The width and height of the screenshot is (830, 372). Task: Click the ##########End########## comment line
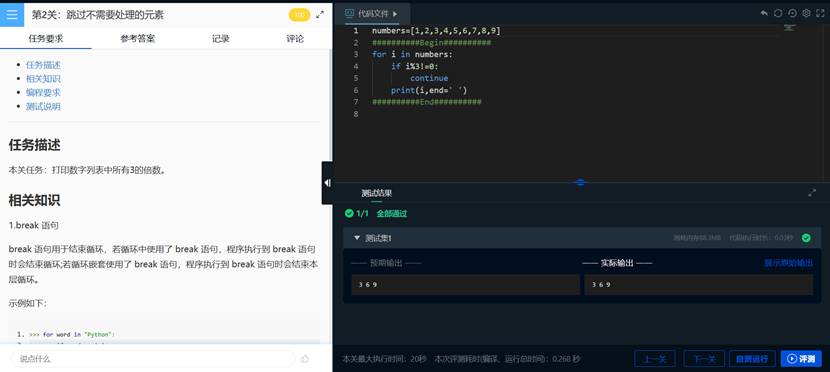coord(427,102)
